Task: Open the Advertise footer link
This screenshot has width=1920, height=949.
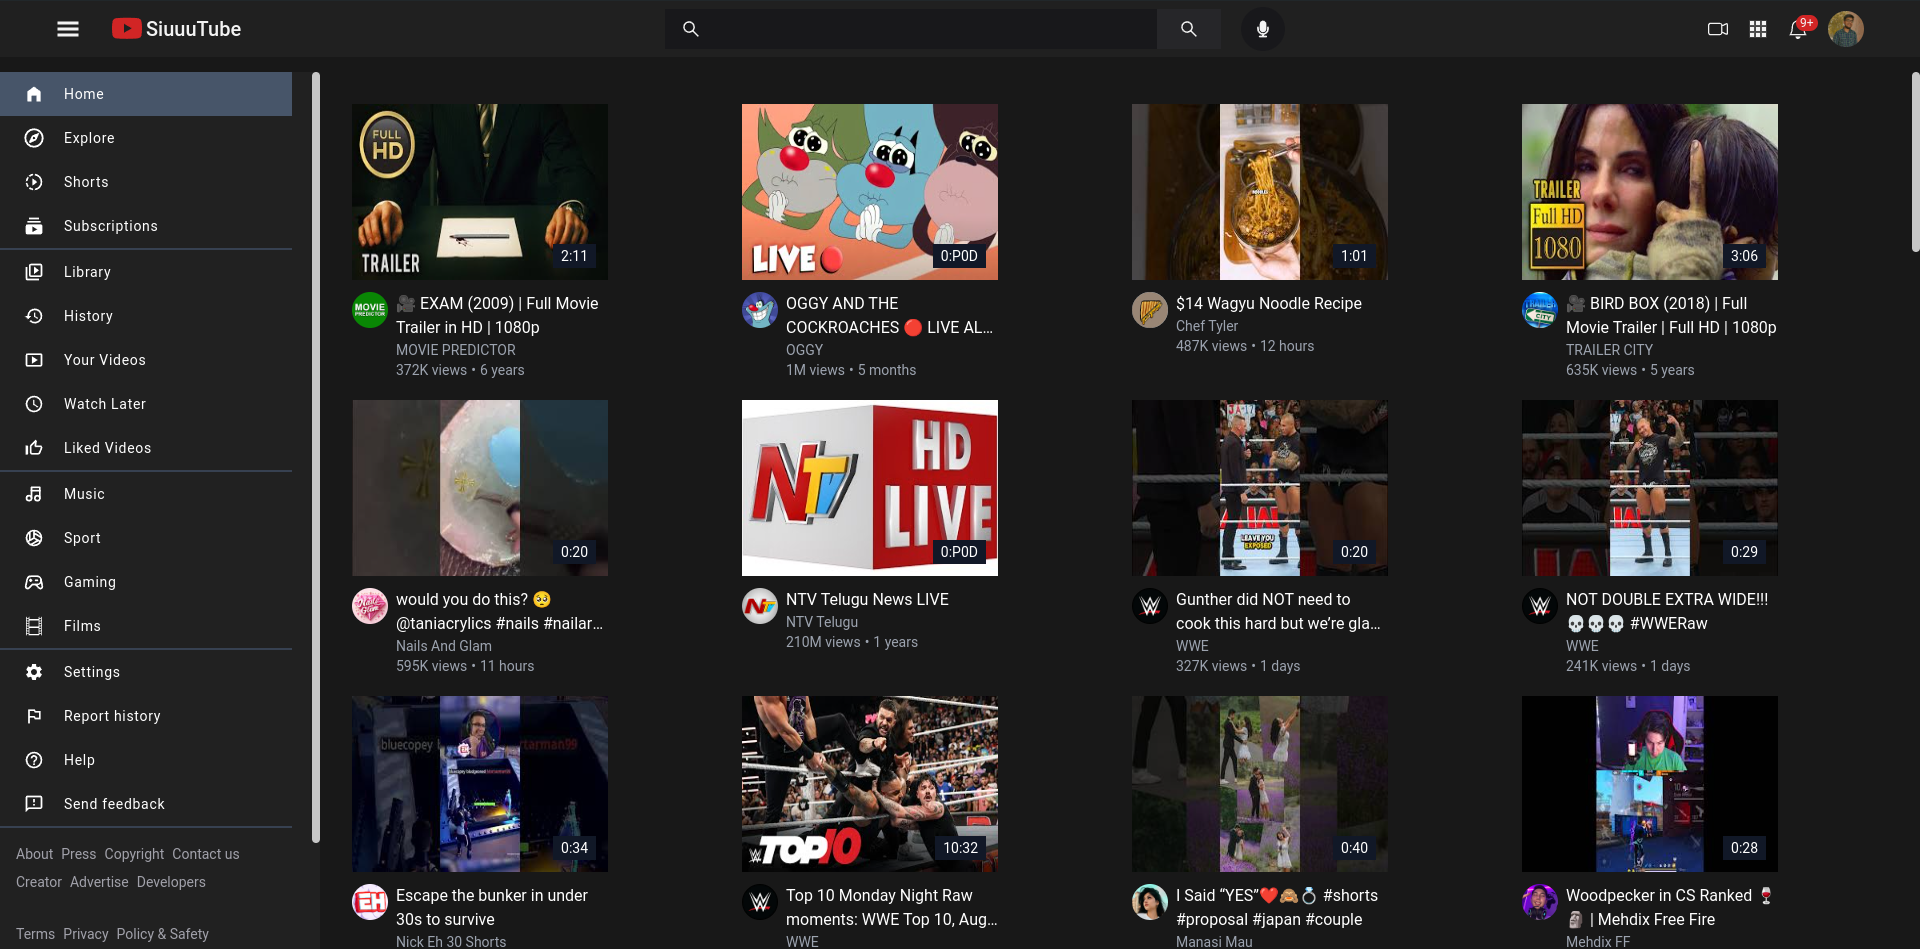Action: click(x=99, y=882)
